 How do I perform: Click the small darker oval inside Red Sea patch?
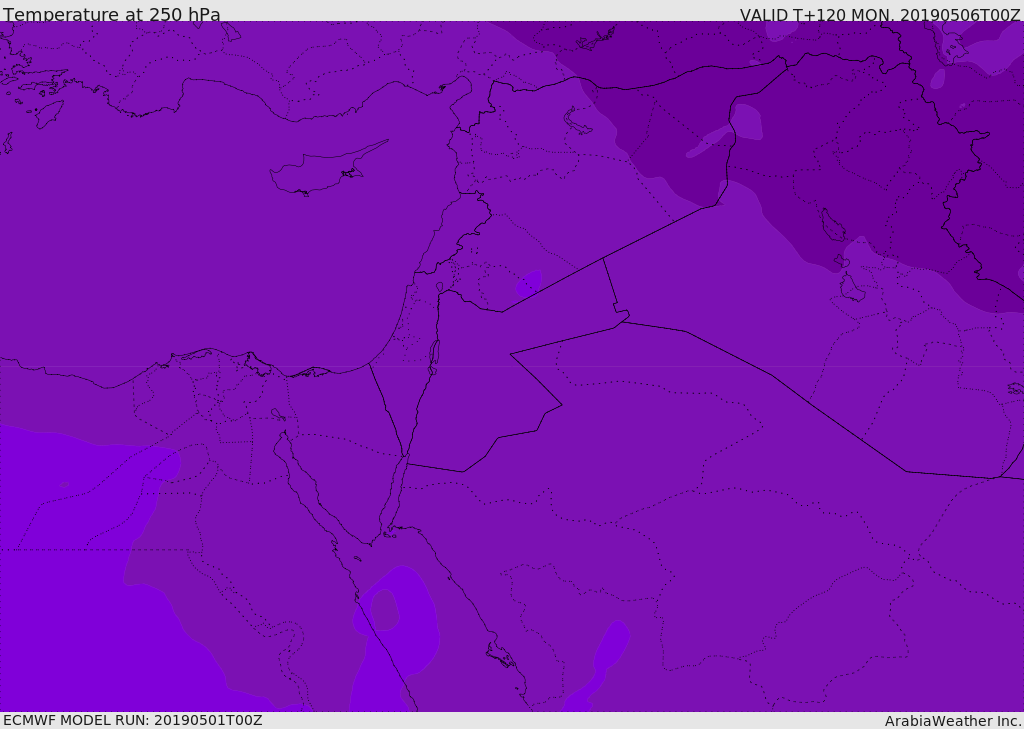[x=385, y=609]
